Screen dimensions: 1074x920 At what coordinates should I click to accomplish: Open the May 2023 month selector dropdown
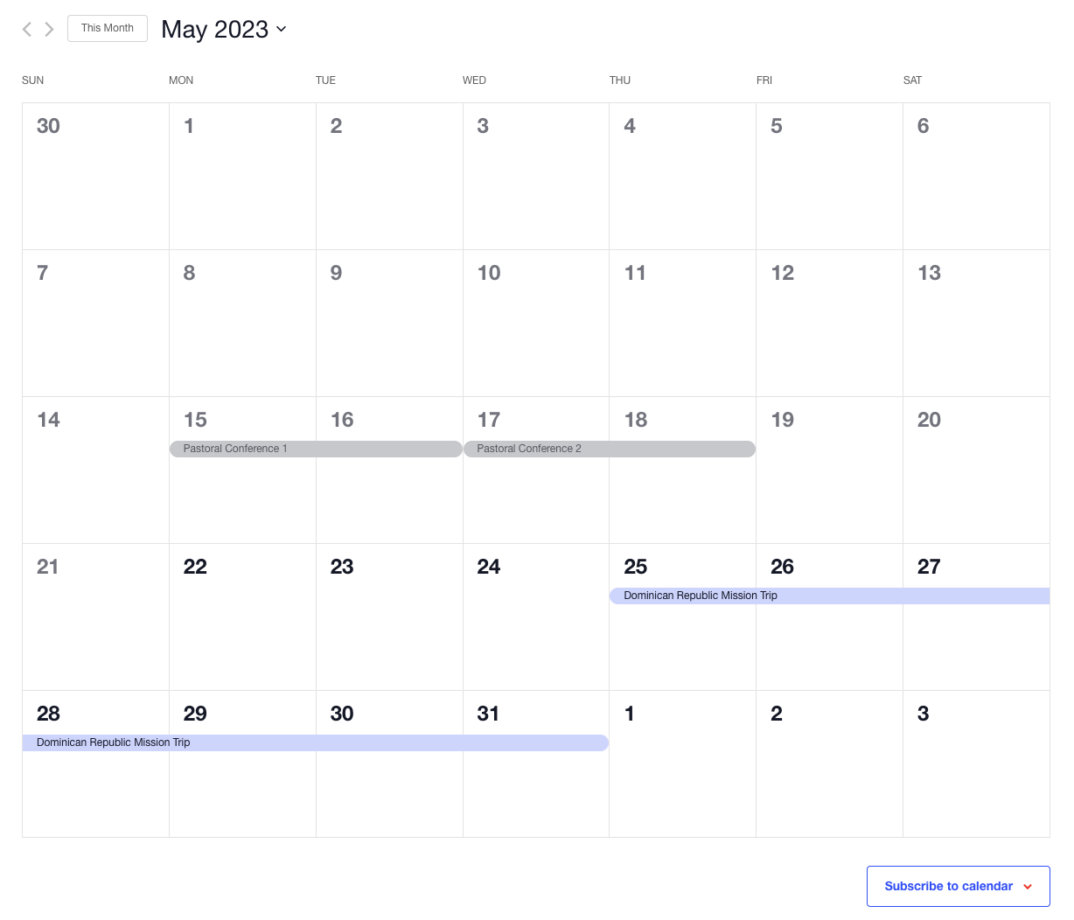224,29
